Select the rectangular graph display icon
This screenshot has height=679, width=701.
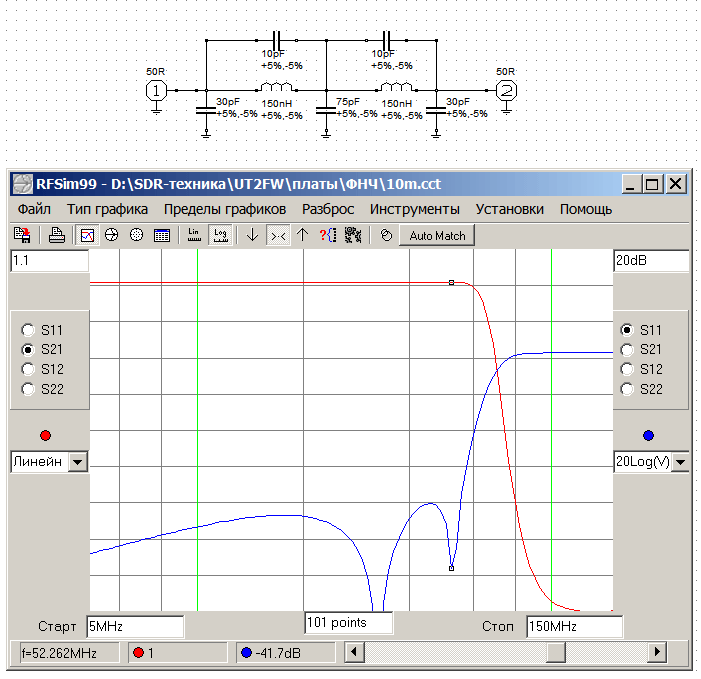pos(87,235)
